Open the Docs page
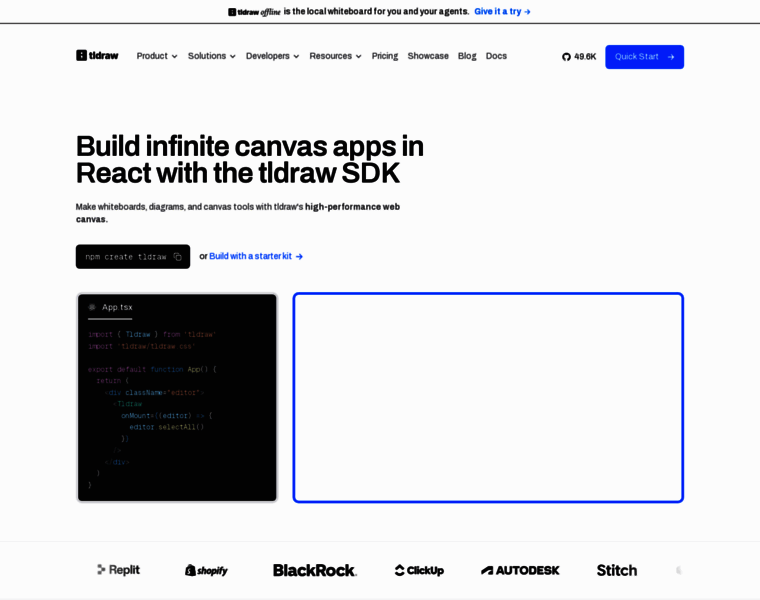This screenshot has width=760, height=600. tap(496, 56)
